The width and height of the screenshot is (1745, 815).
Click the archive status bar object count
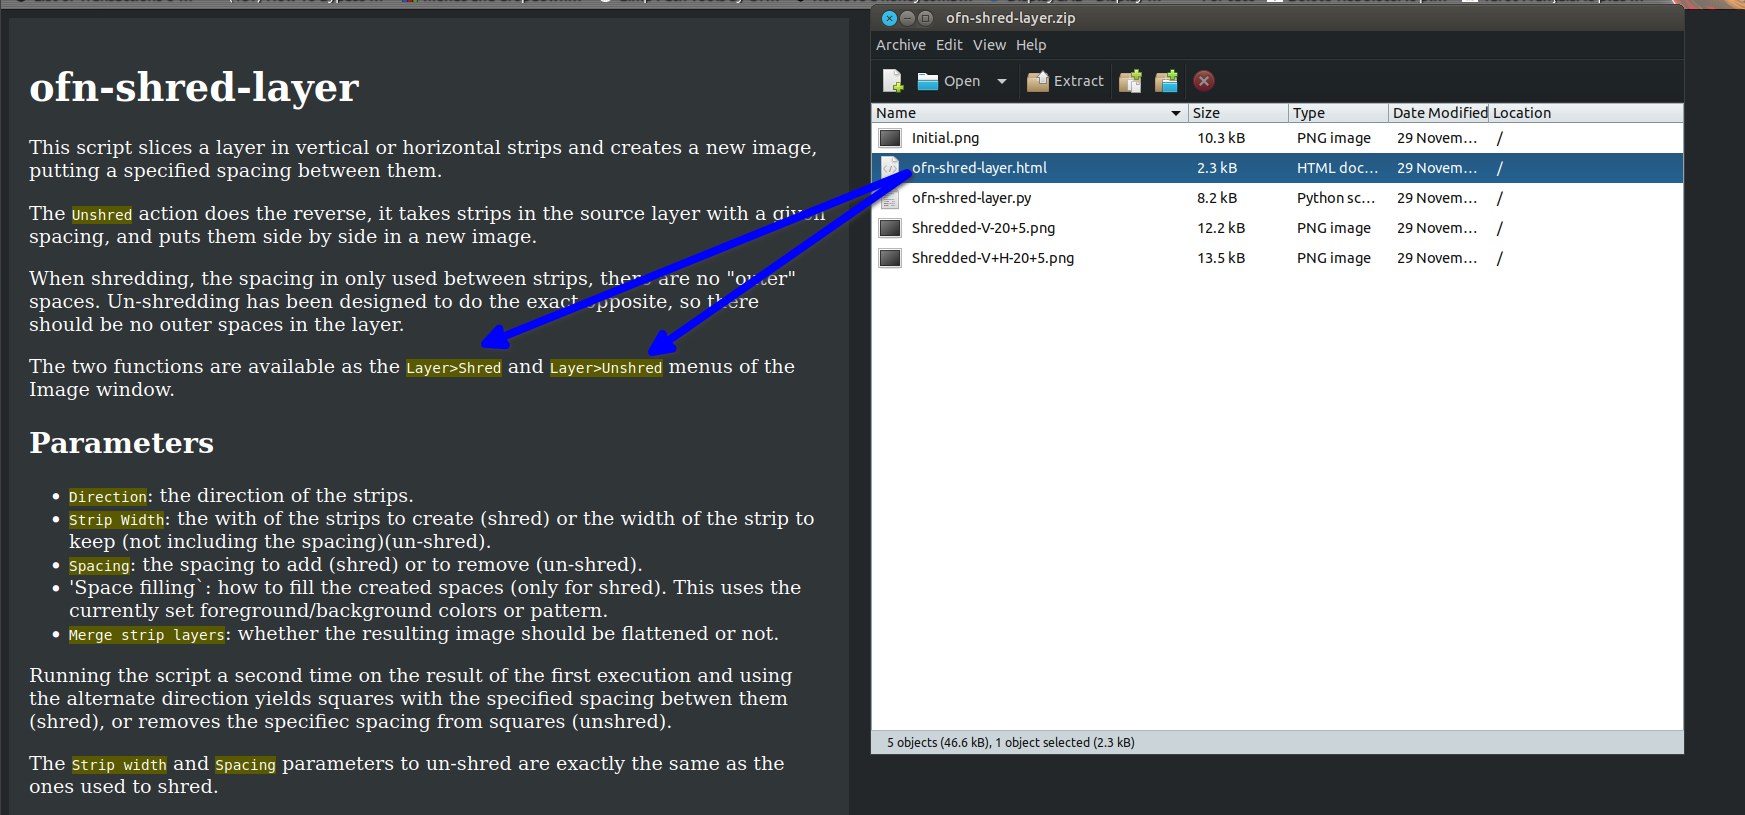click(1010, 742)
